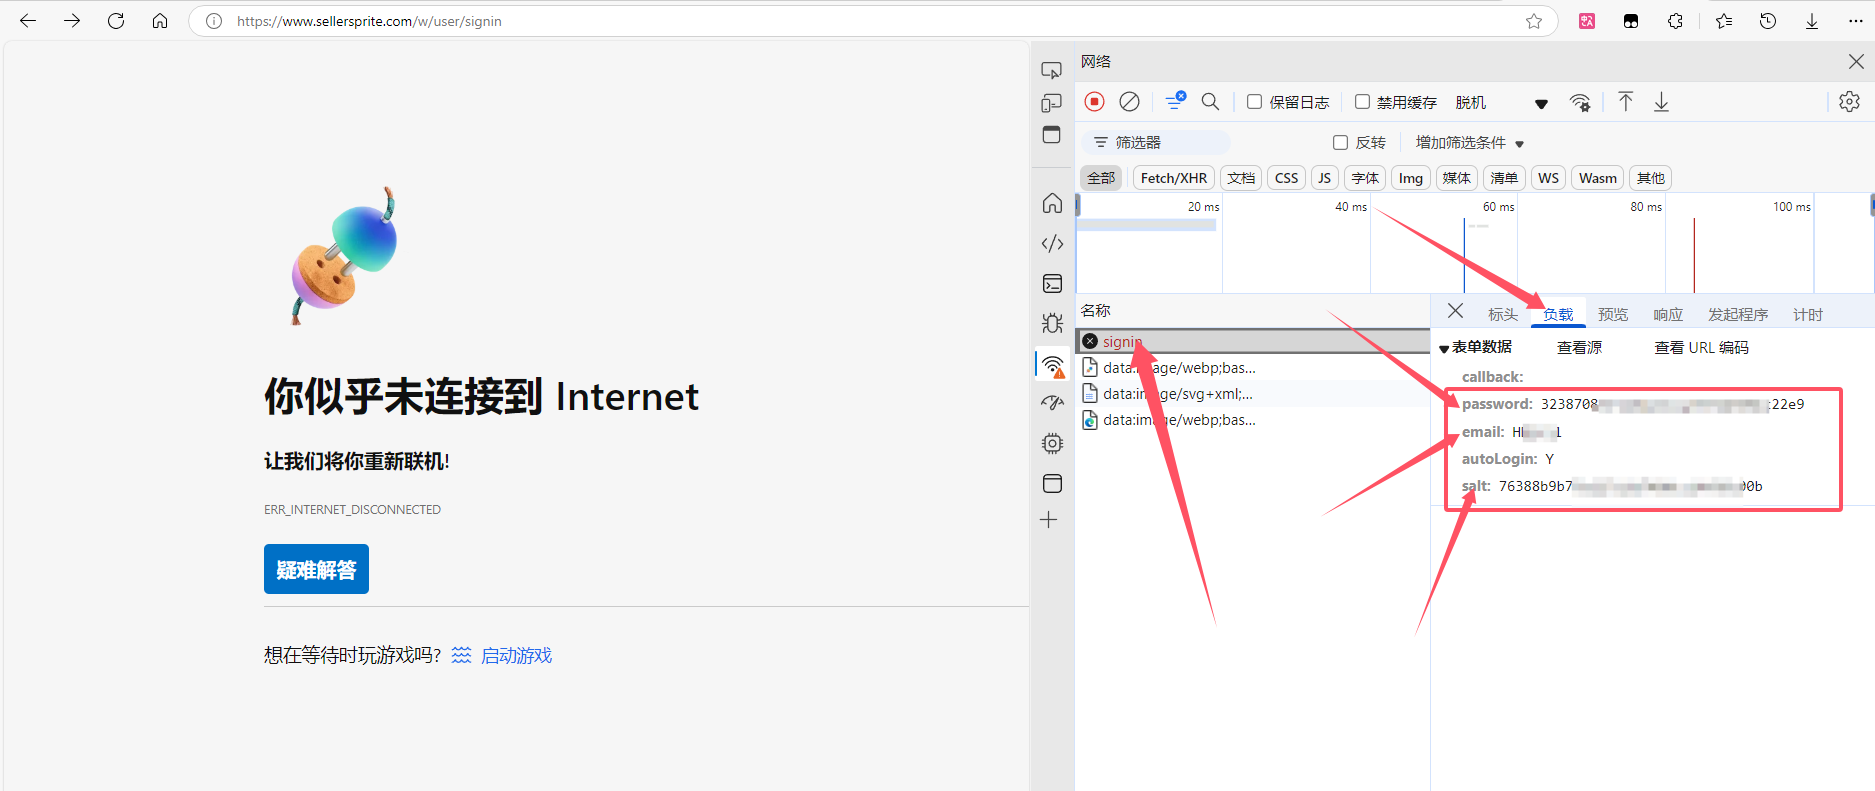Close the DevTools panel
Viewport: 1875px width, 791px height.
point(1856,61)
